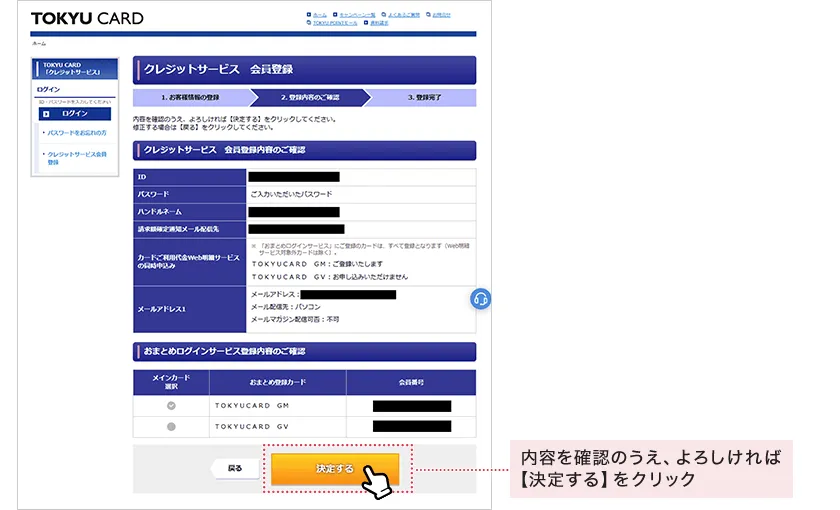Click the text TOKYUCARD GM：ご登録いたします
Viewport: 840px width, 510px height.
317,264
